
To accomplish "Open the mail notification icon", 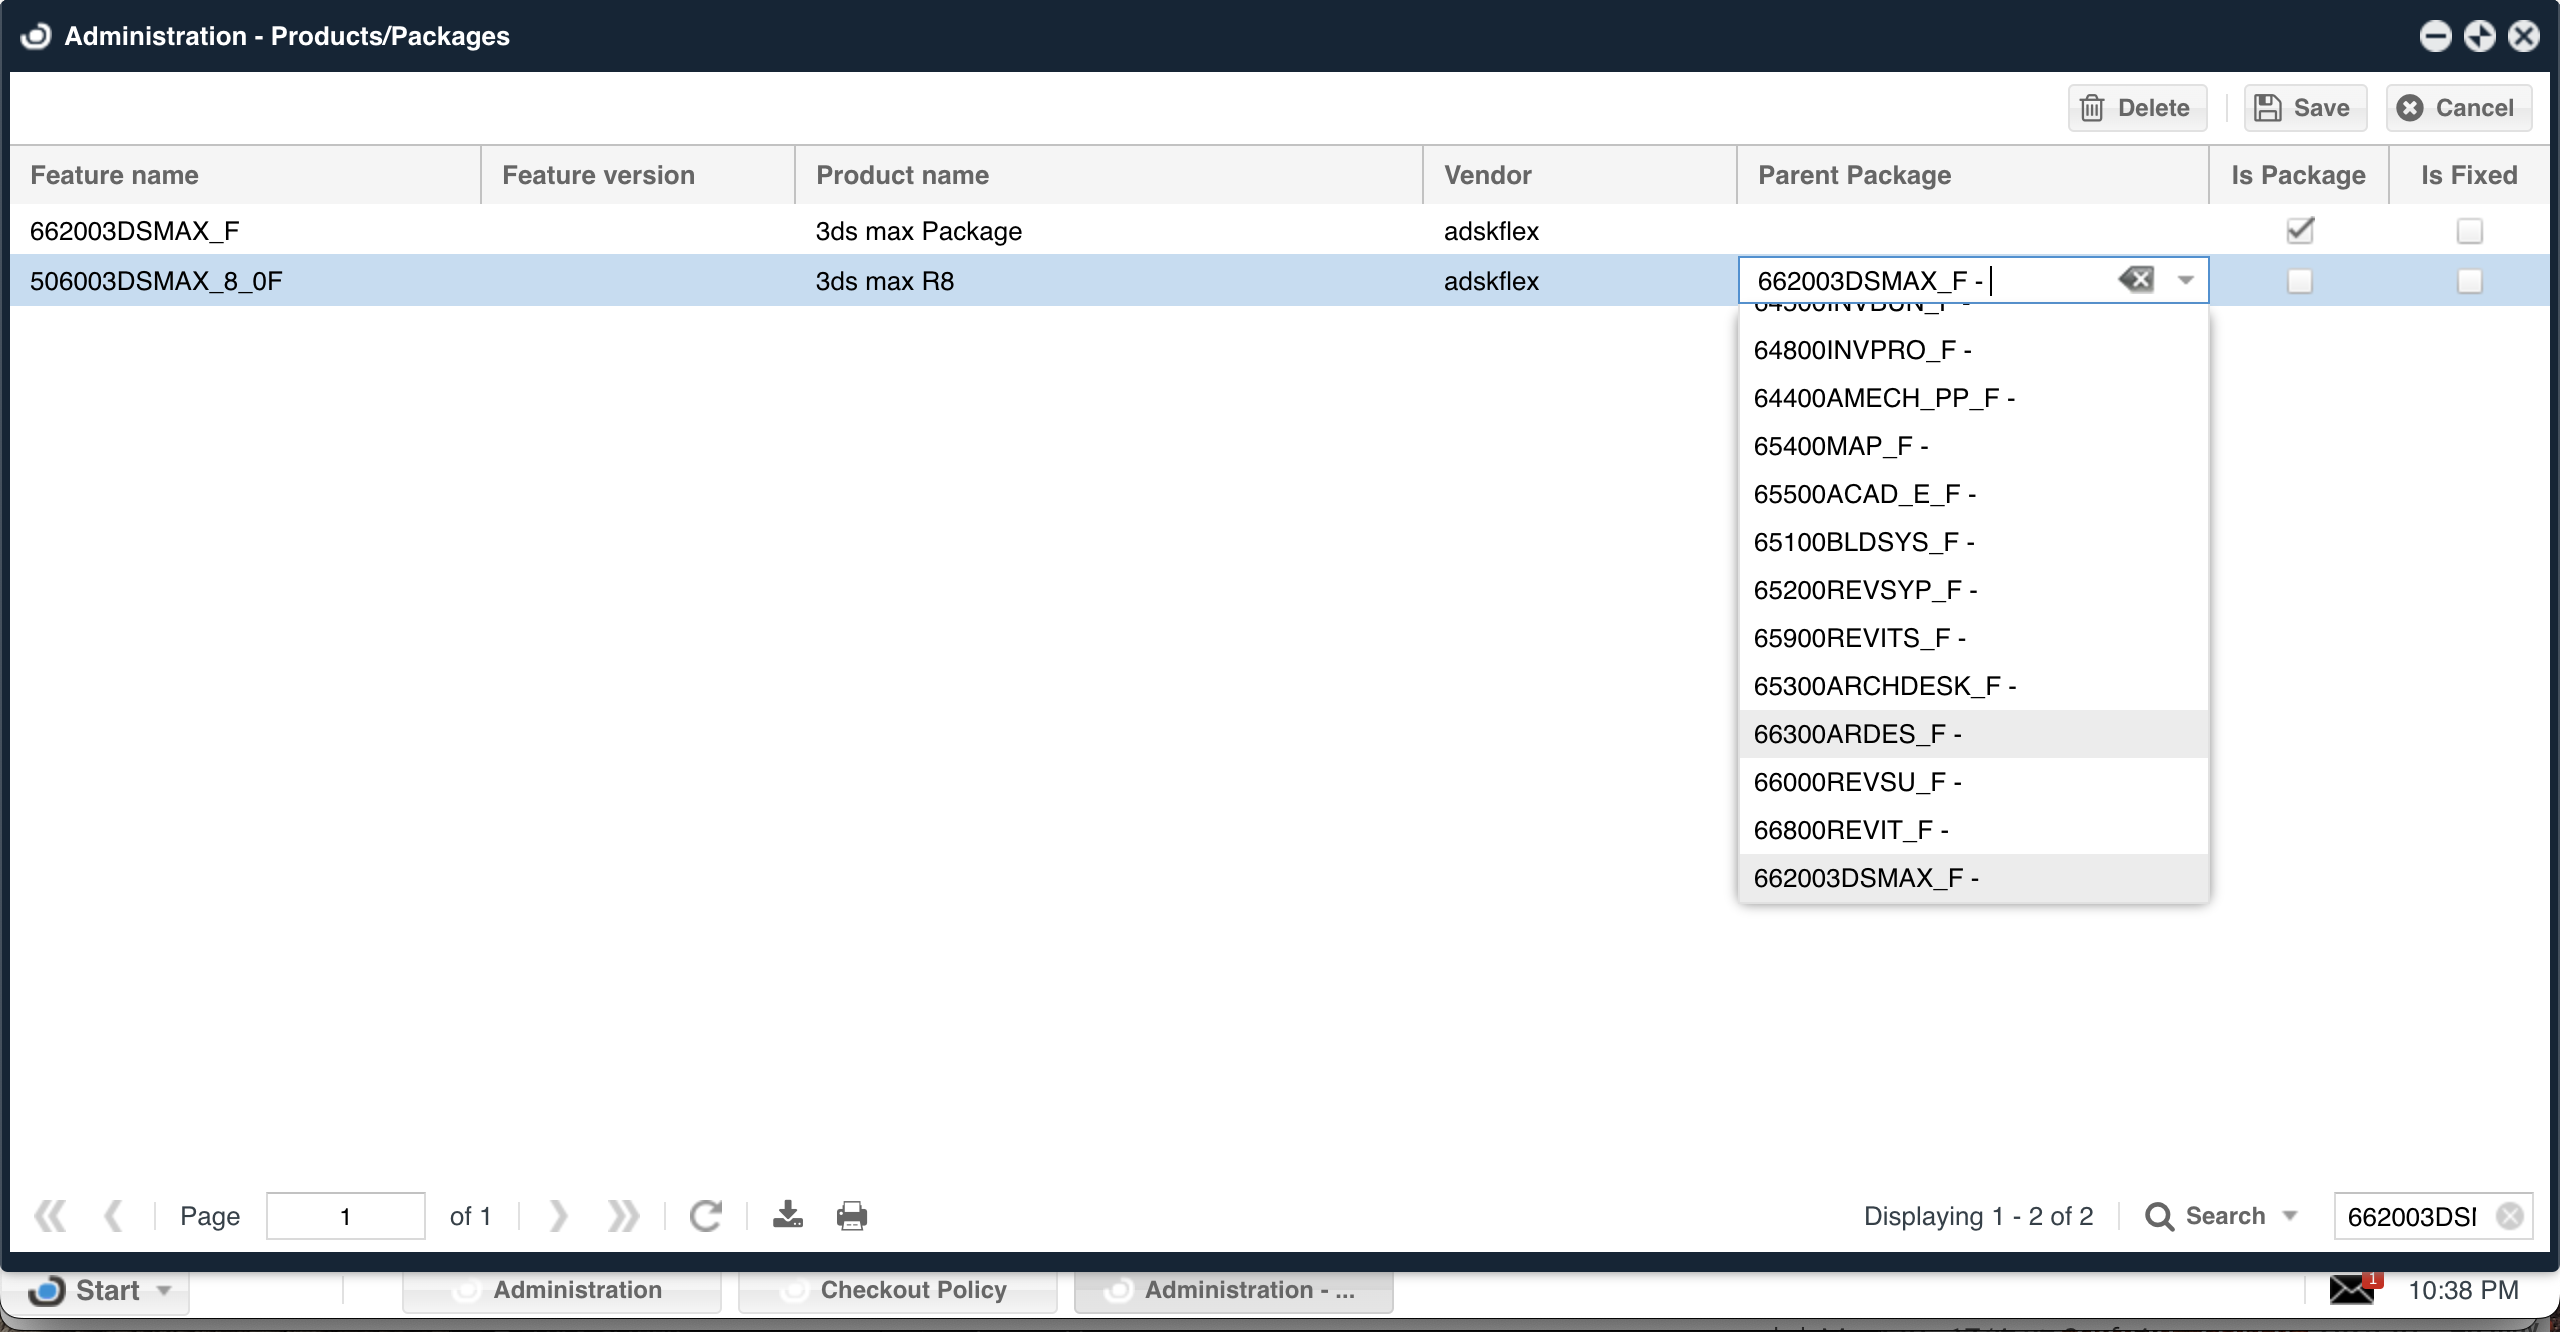I will 2352,1290.
